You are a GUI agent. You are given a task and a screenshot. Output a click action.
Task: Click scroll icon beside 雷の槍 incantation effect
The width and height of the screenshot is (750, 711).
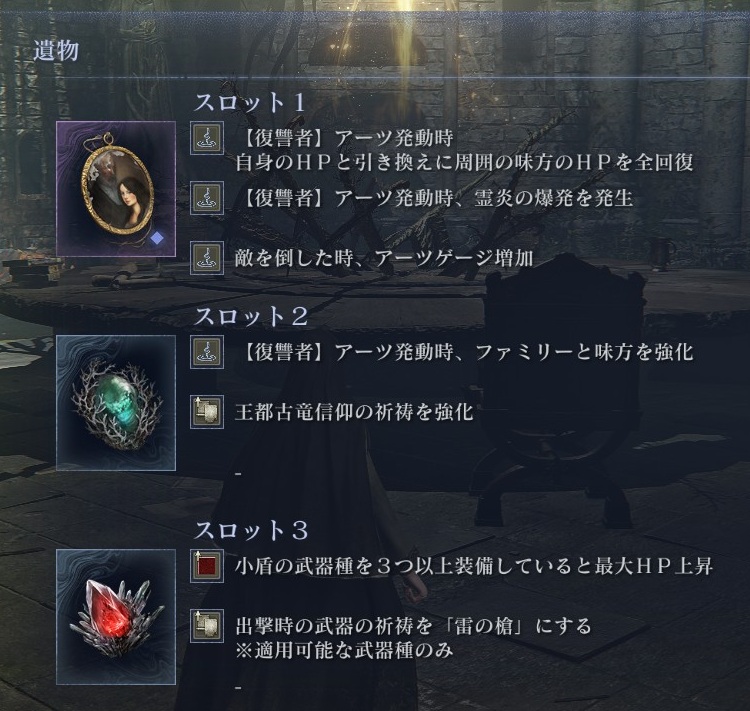207,626
